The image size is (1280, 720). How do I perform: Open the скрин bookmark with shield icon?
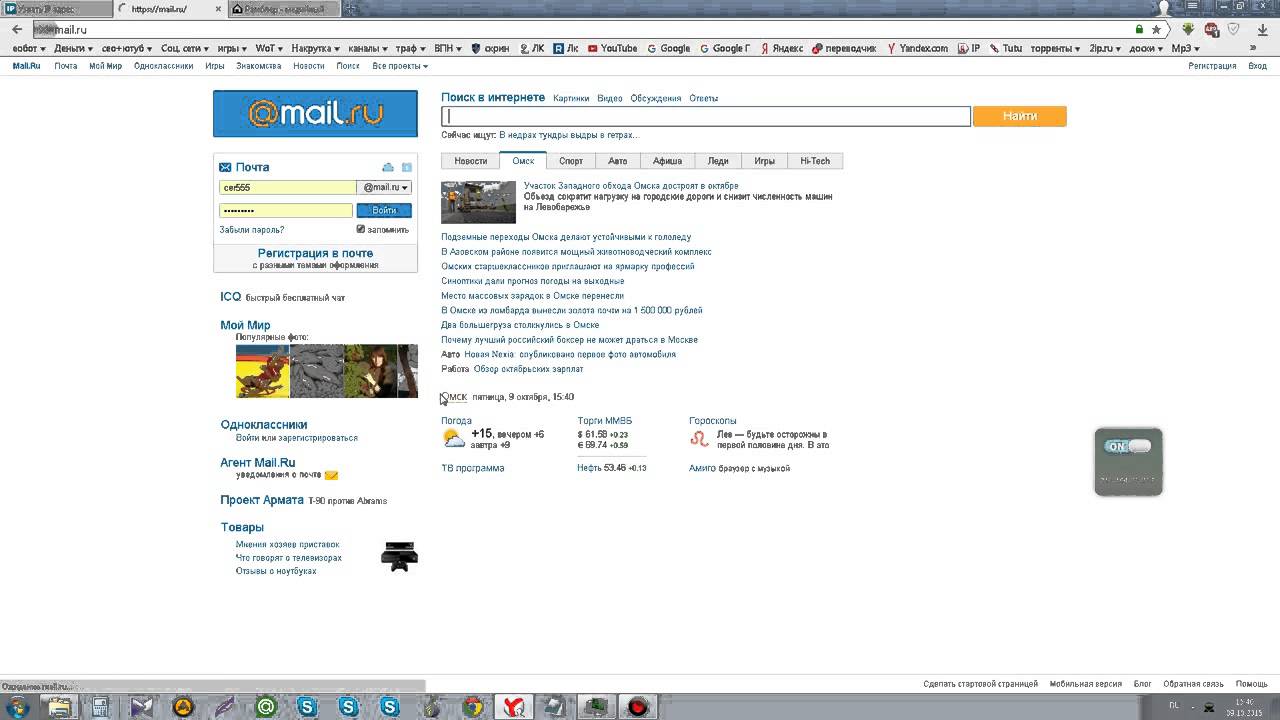pos(490,48)
